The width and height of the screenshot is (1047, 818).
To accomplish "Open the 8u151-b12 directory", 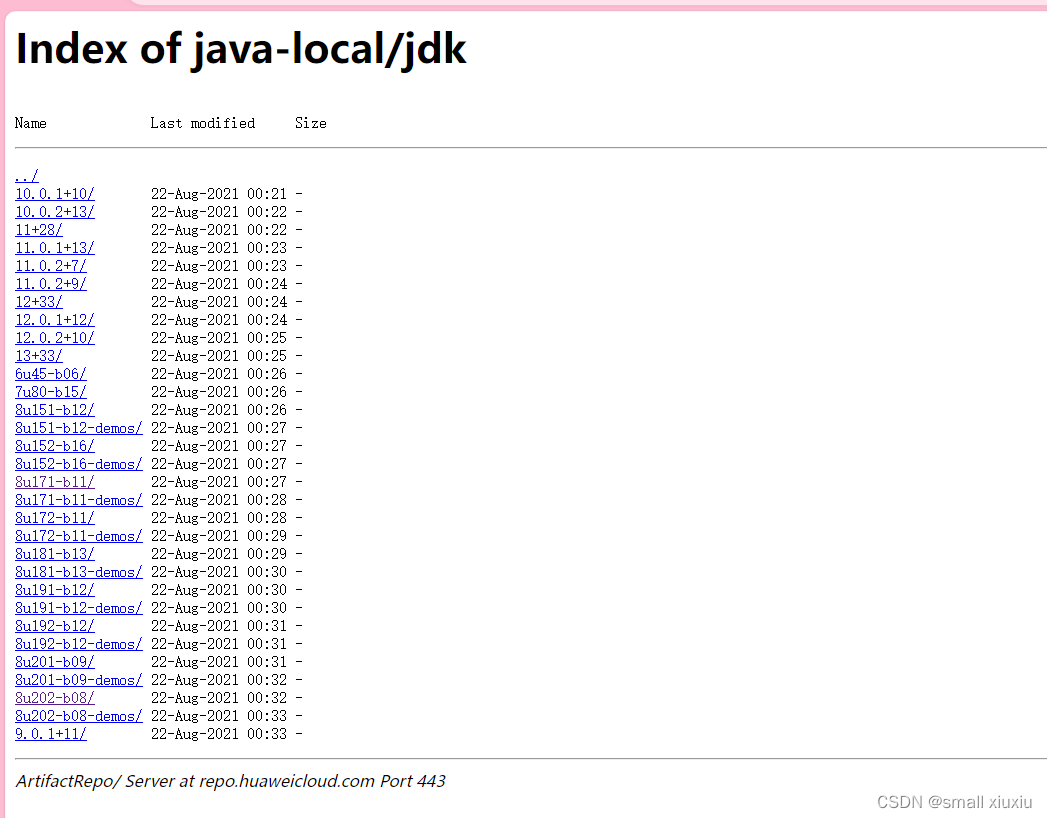I will point(54,409).
